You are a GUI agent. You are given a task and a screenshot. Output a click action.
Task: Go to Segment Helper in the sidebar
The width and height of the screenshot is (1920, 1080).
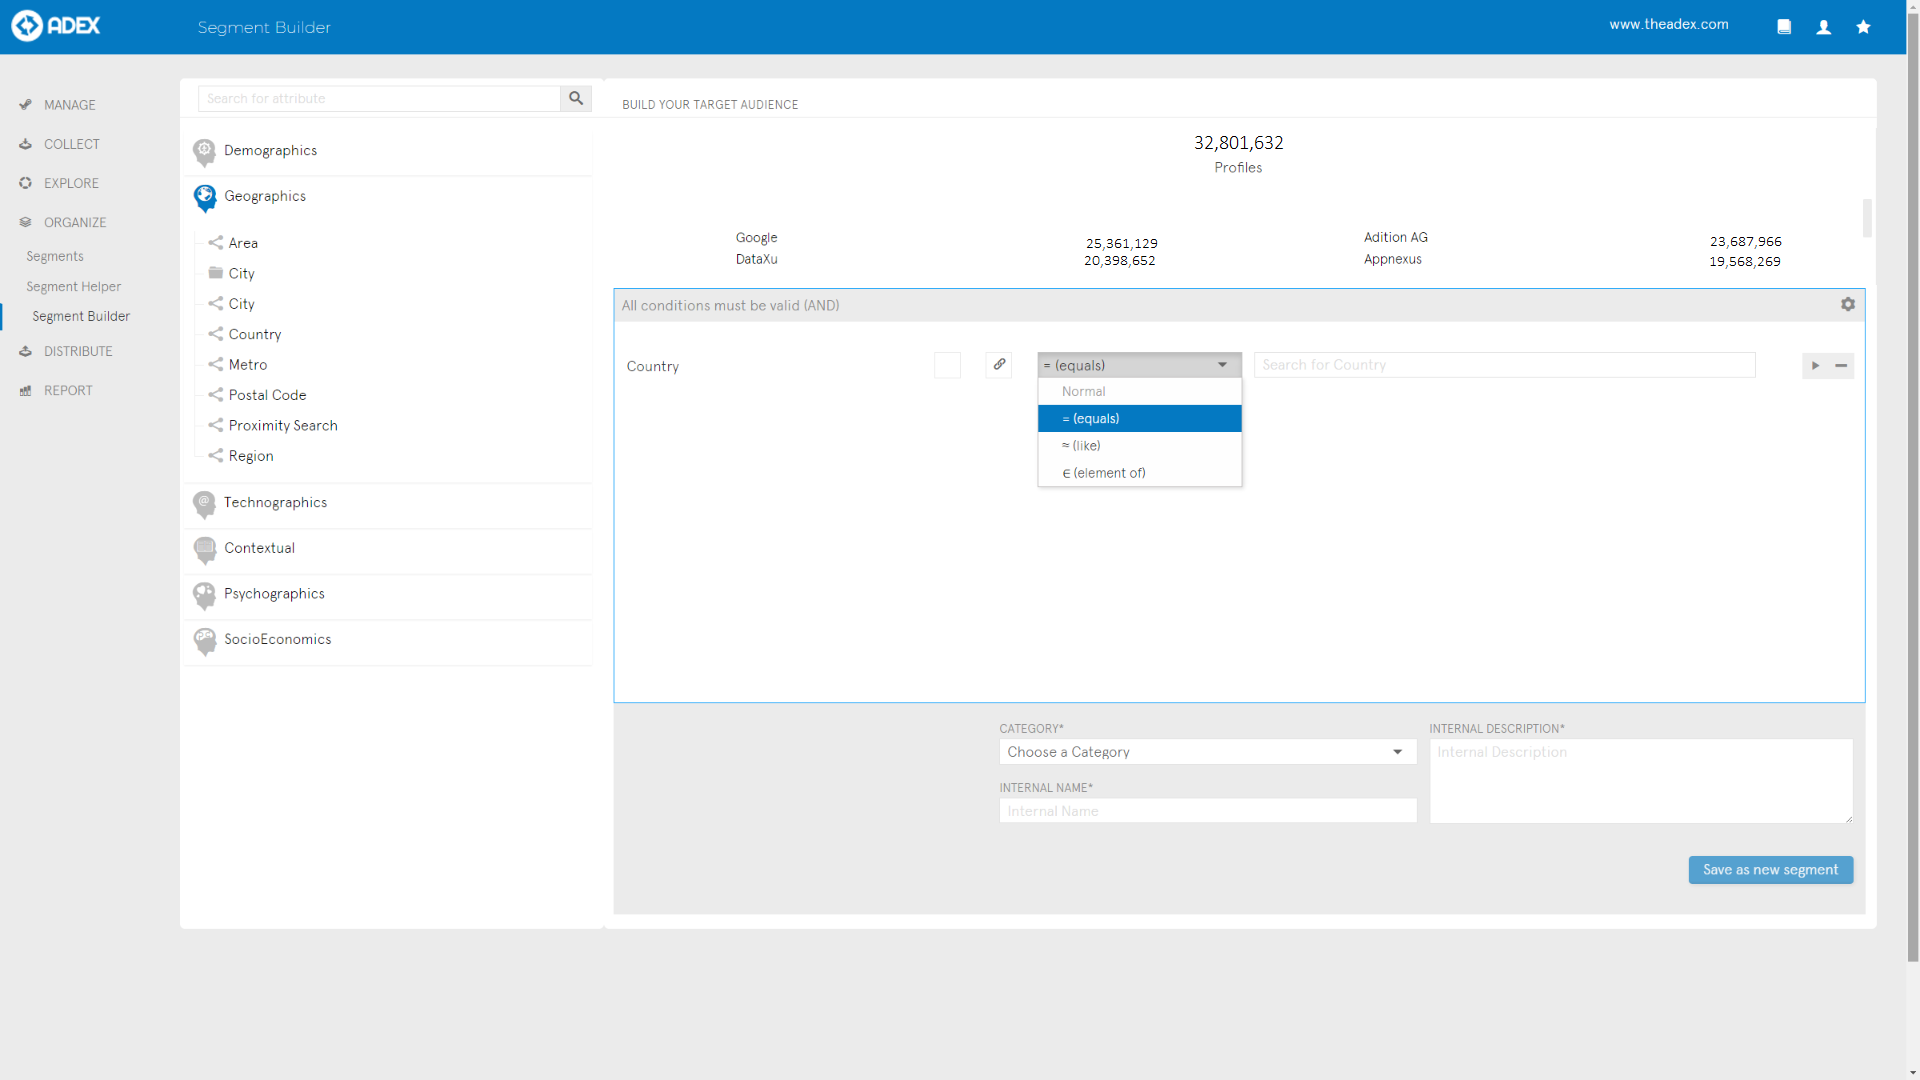[x=73, y=287]
